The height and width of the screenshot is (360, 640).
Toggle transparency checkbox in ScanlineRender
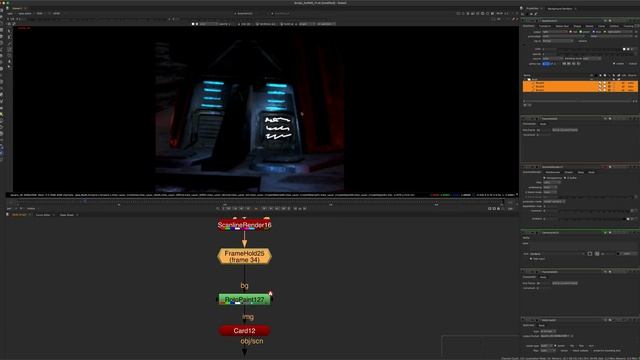pyautogui.click(x=544, y=178)
